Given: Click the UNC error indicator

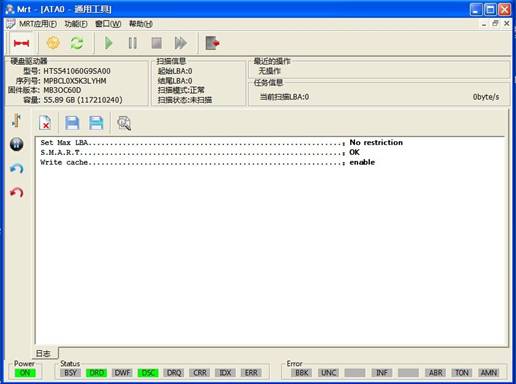Looking at the screenshot, I should (x=328, y=373).
